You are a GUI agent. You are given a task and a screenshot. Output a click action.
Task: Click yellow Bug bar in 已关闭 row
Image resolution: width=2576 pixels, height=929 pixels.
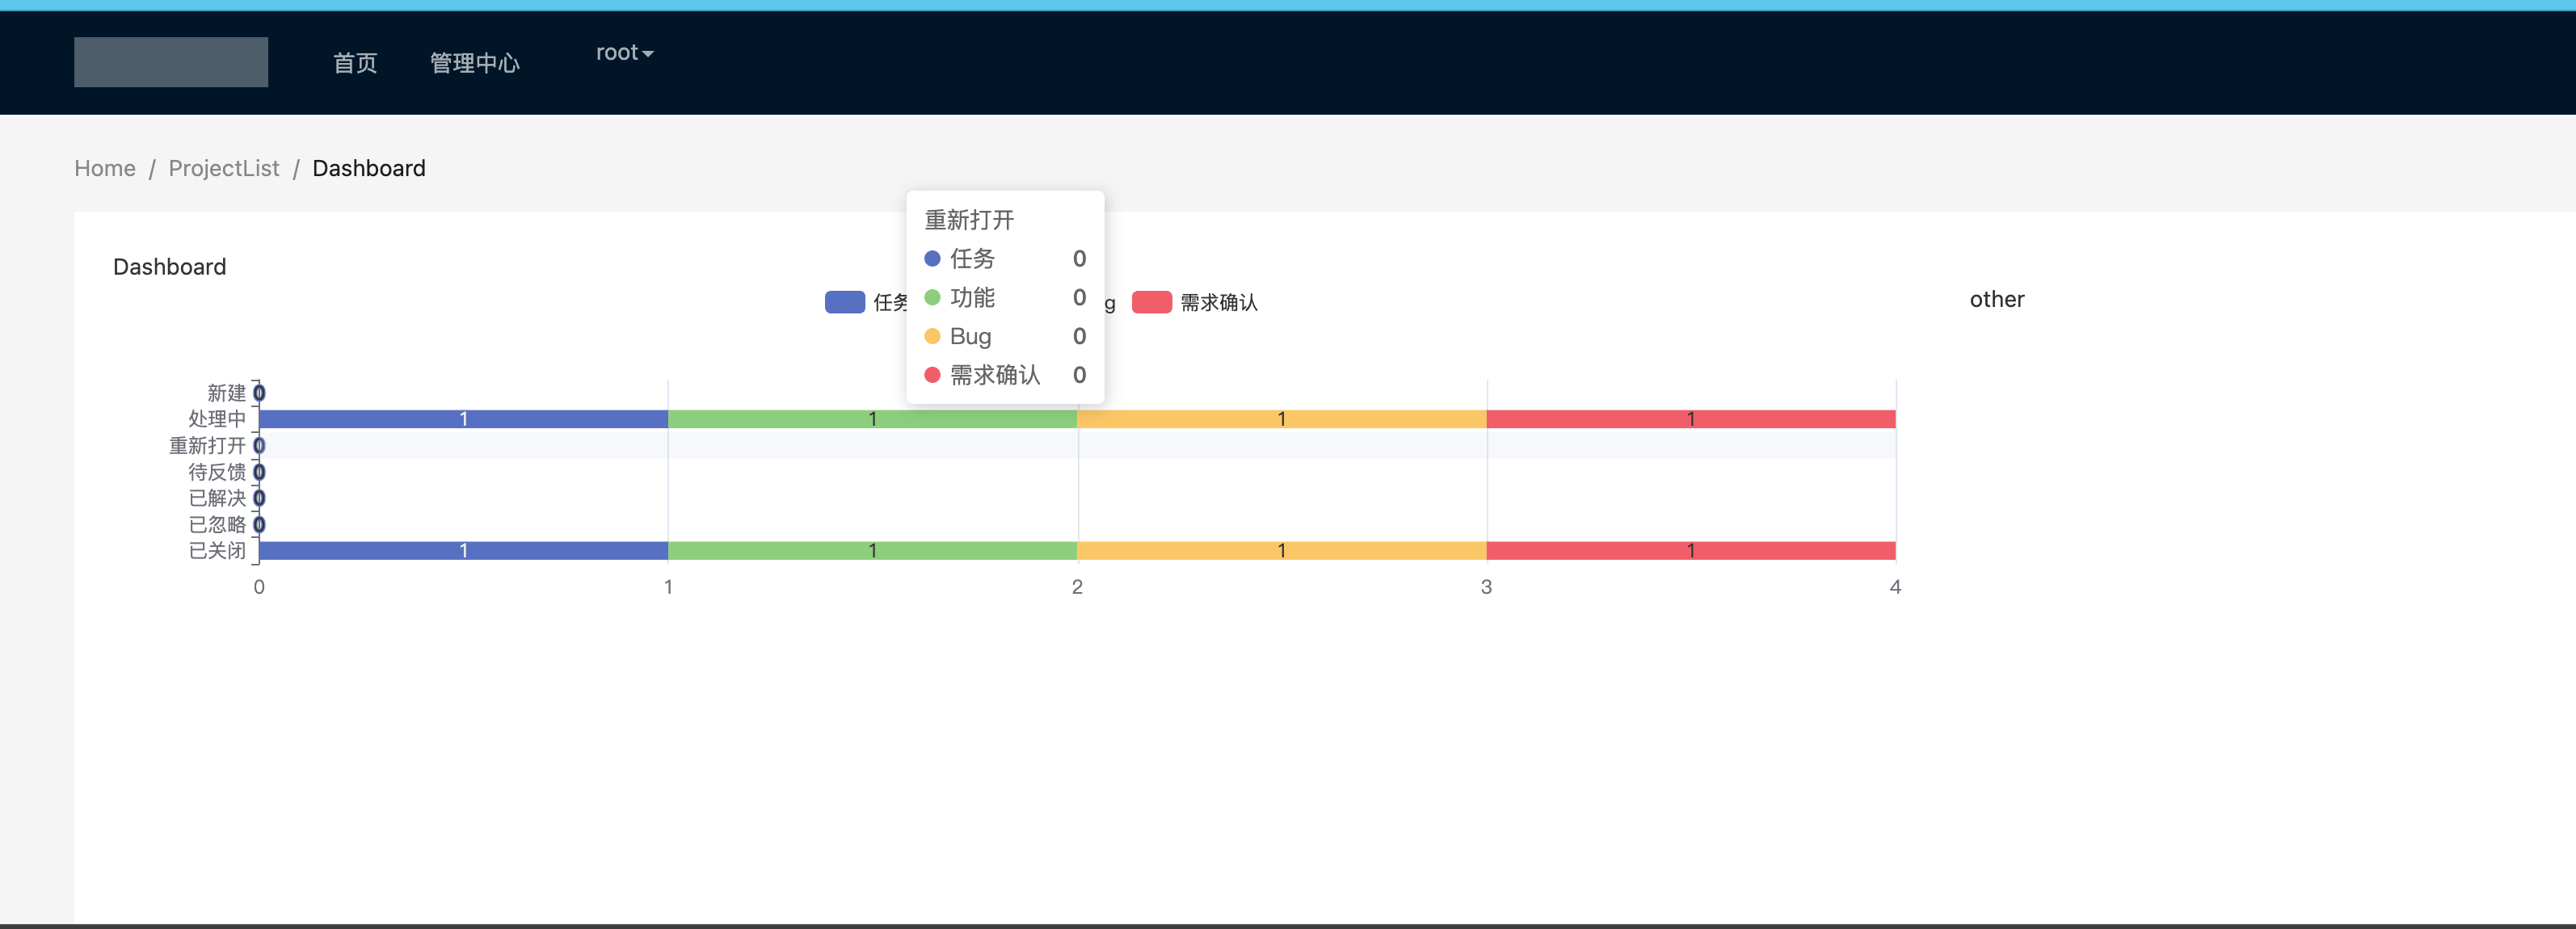(1281, 550)
